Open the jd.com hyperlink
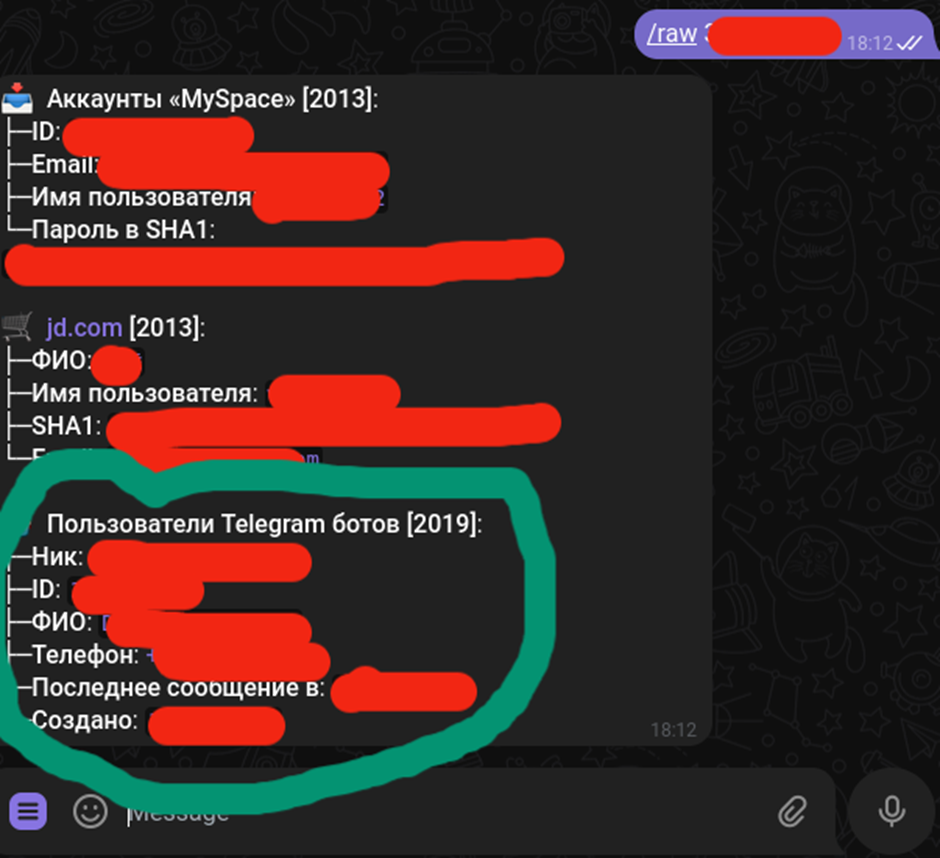Screen dimensions: 940x858 tap(85, 328)
